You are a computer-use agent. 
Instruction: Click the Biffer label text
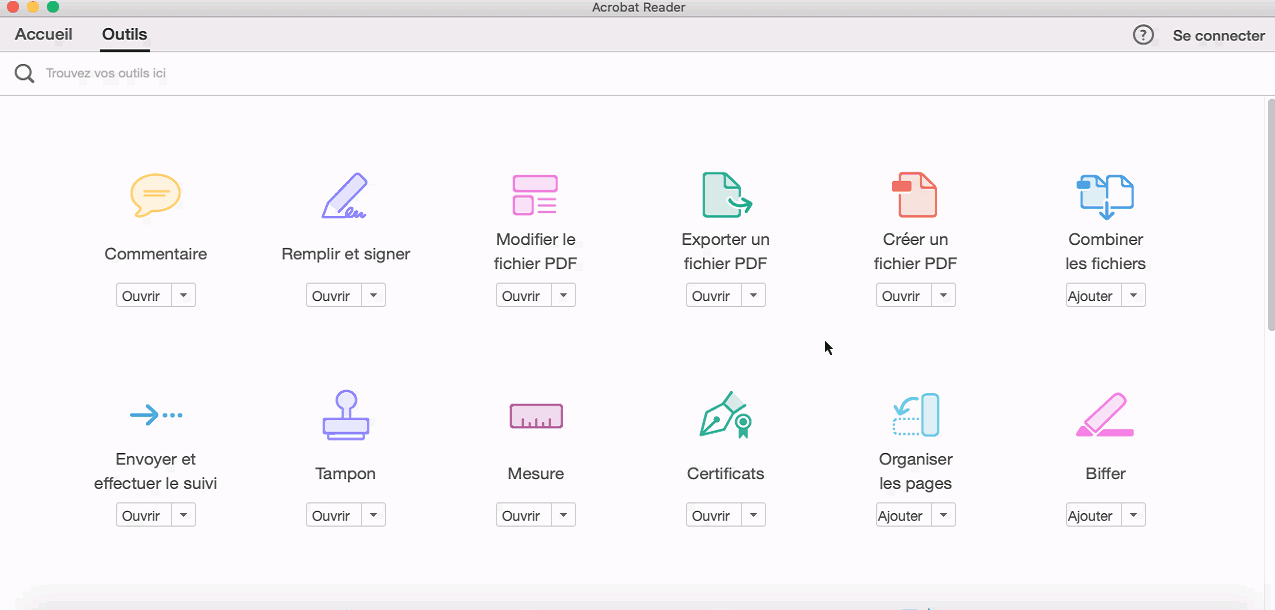coord(1106,474)
